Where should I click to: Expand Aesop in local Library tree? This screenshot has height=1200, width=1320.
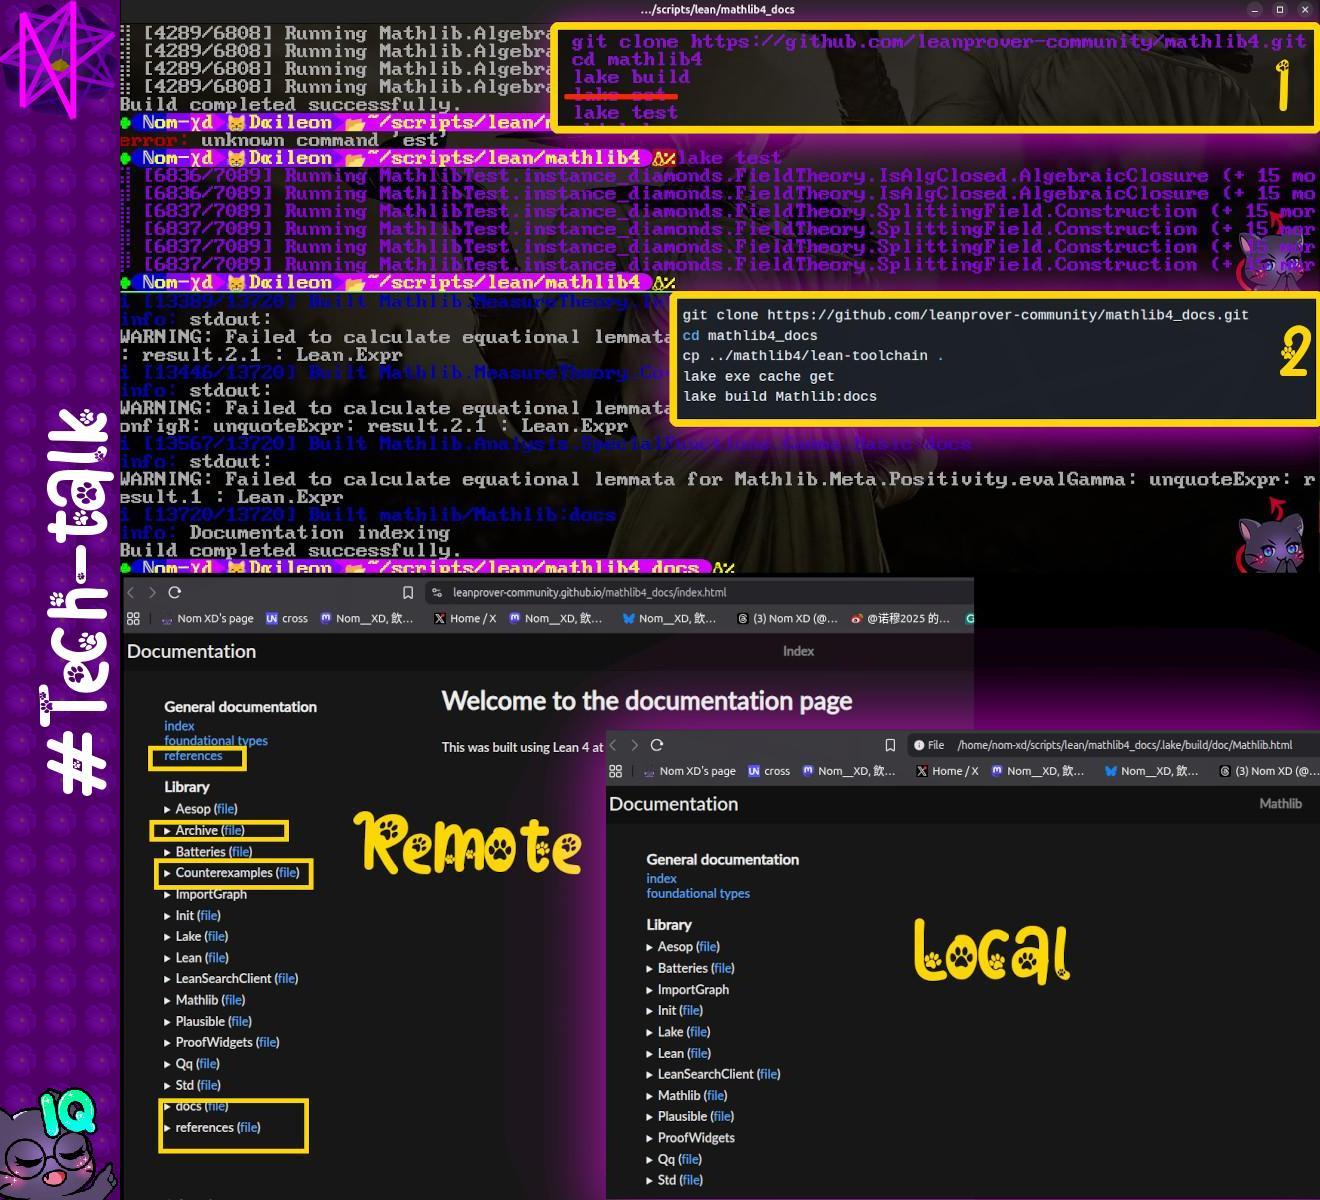tap(649, 947)
